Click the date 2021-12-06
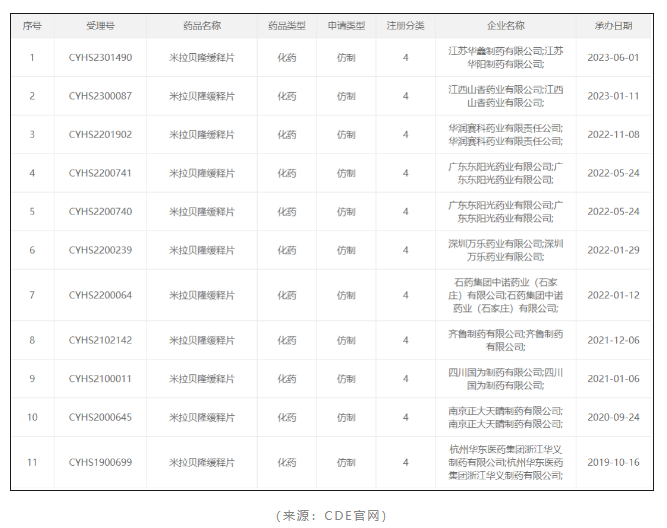 pyautogui.click(x=613, y=340)
